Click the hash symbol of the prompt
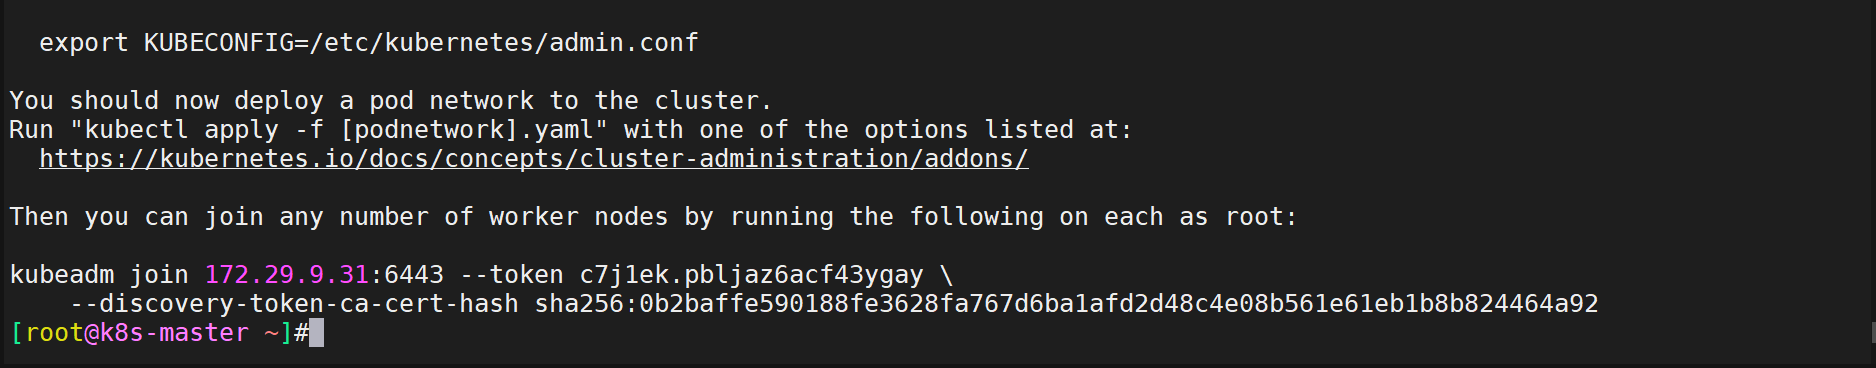The width and height of the screenshot is (1876, 368). click(301, 333)
